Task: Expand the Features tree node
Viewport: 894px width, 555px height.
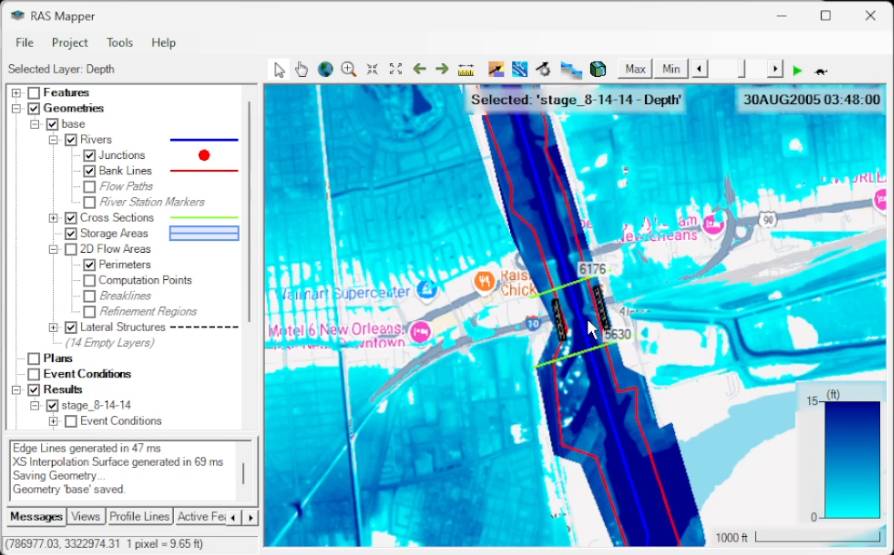Action: click(x=16, y=93)
